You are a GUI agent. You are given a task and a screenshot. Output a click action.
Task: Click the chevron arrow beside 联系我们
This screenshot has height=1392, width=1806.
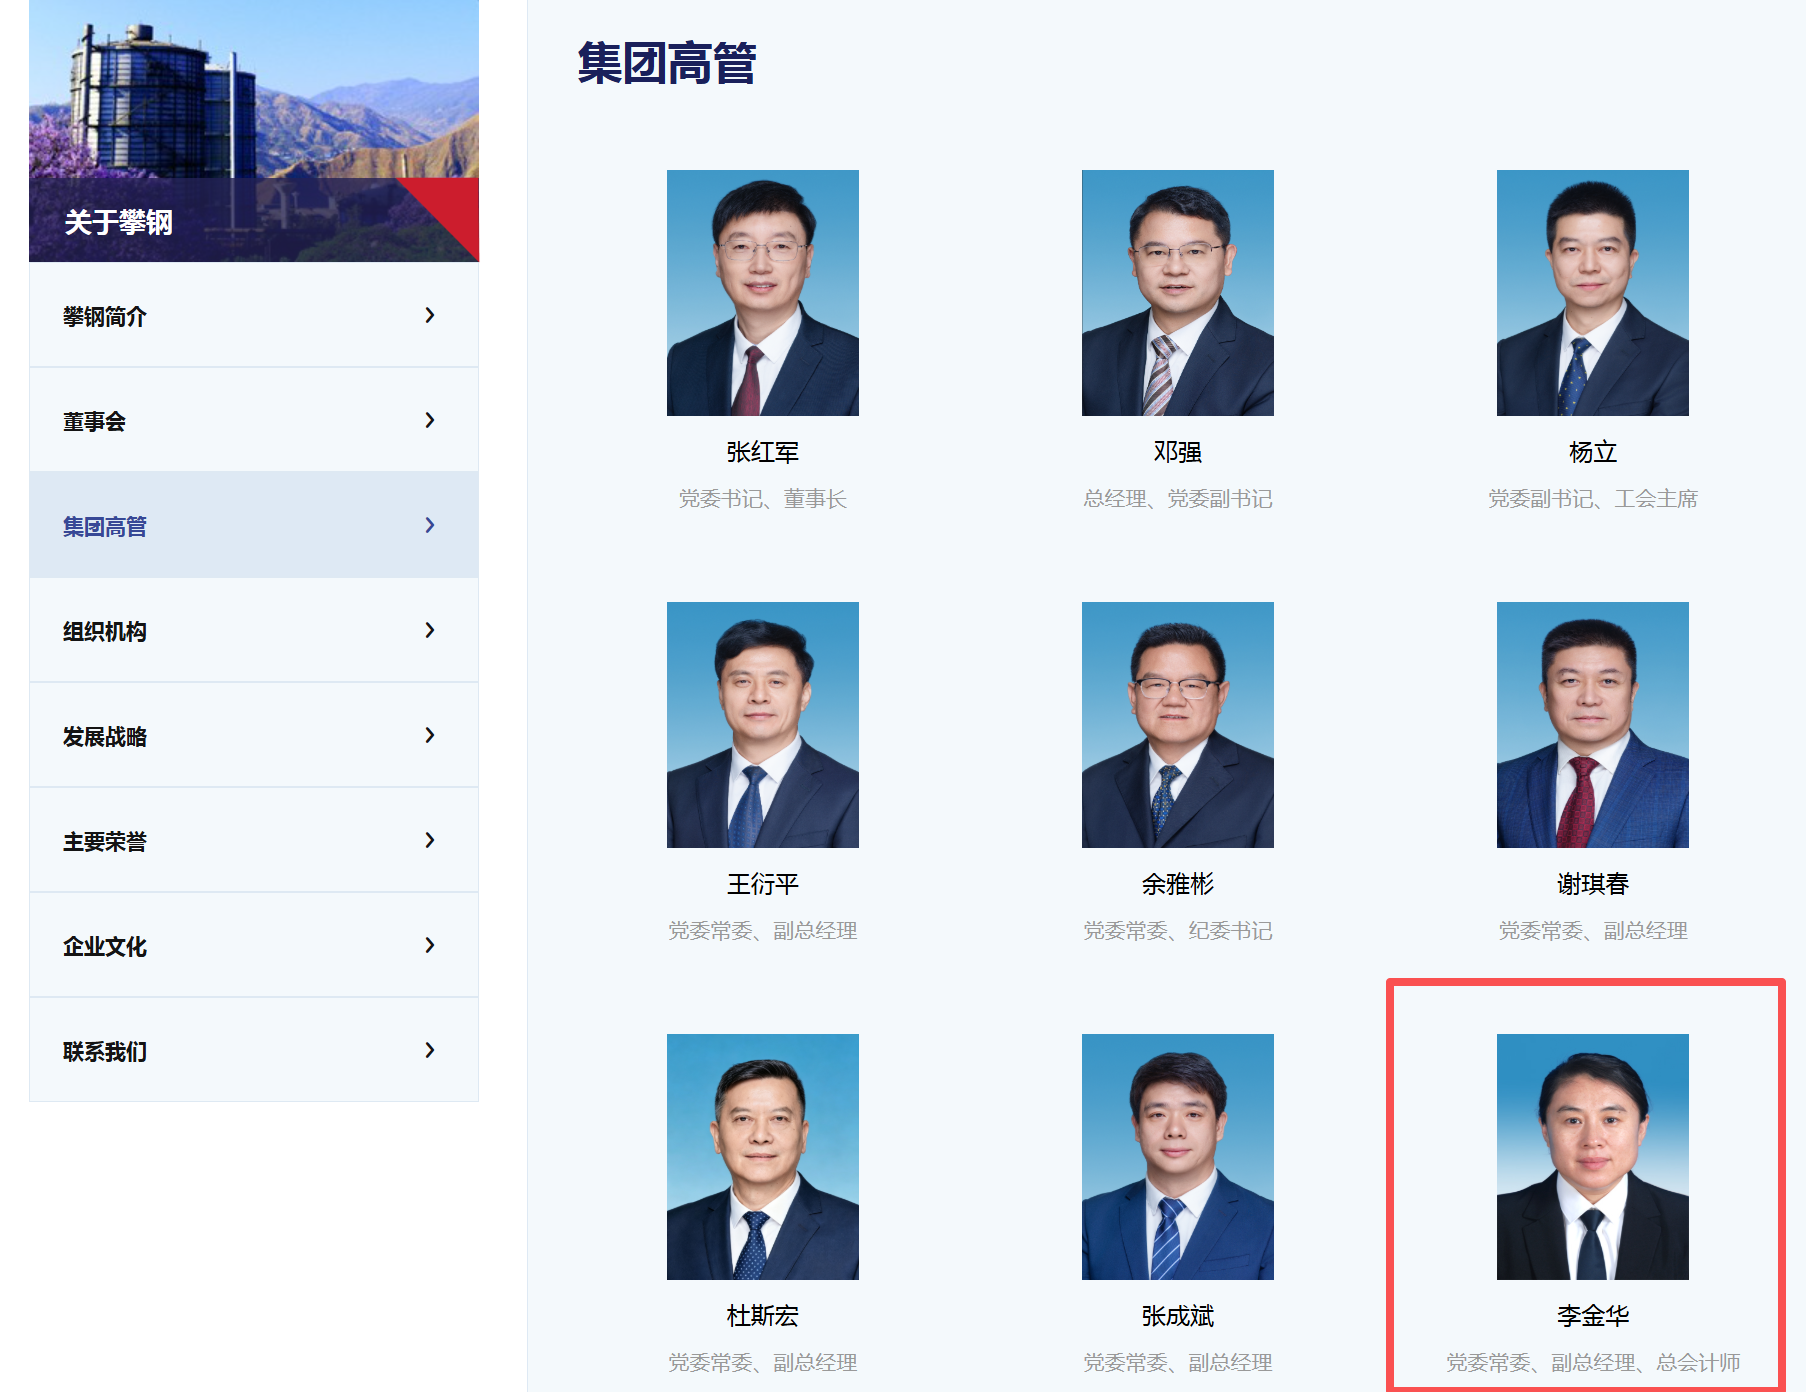430,1050
